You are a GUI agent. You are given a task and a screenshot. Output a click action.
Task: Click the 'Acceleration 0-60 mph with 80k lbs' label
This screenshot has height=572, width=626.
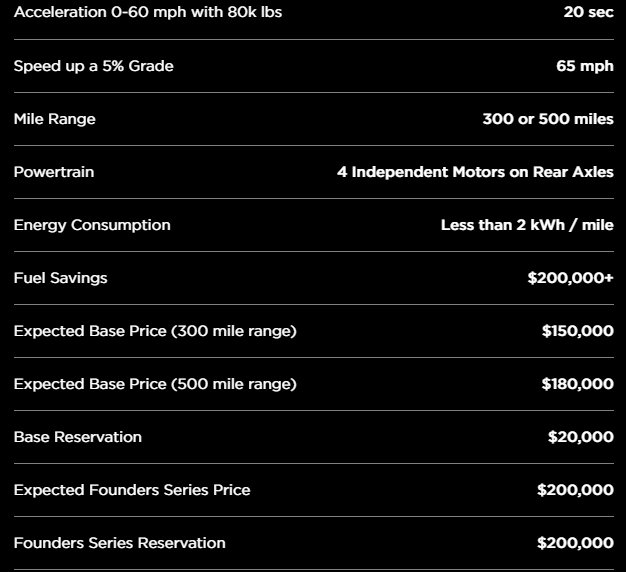point(148,12)
